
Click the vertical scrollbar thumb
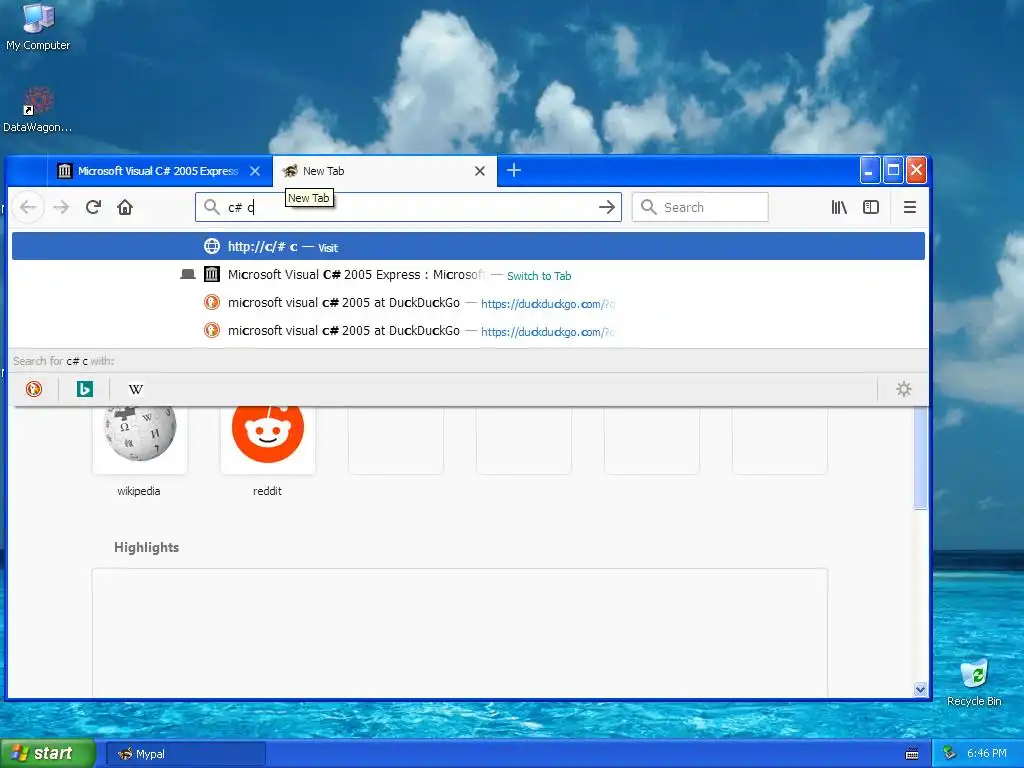920,457
